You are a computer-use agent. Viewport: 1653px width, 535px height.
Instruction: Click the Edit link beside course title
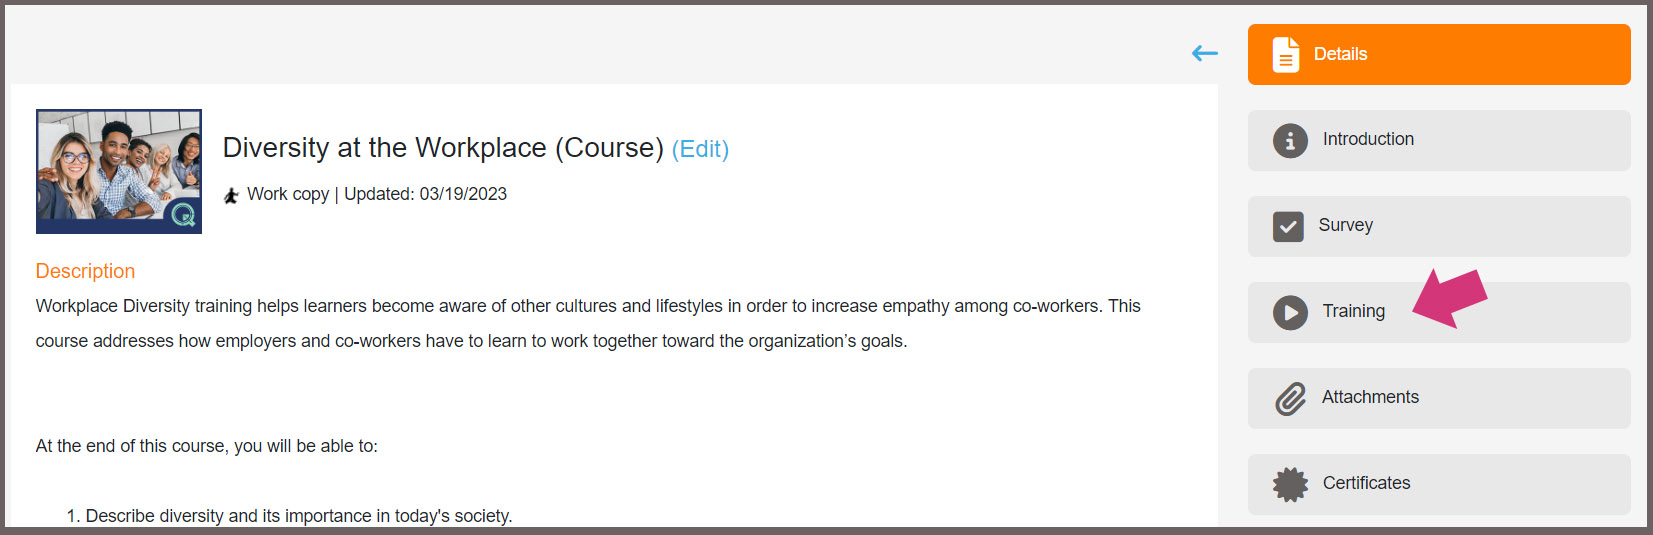(700, 149)
